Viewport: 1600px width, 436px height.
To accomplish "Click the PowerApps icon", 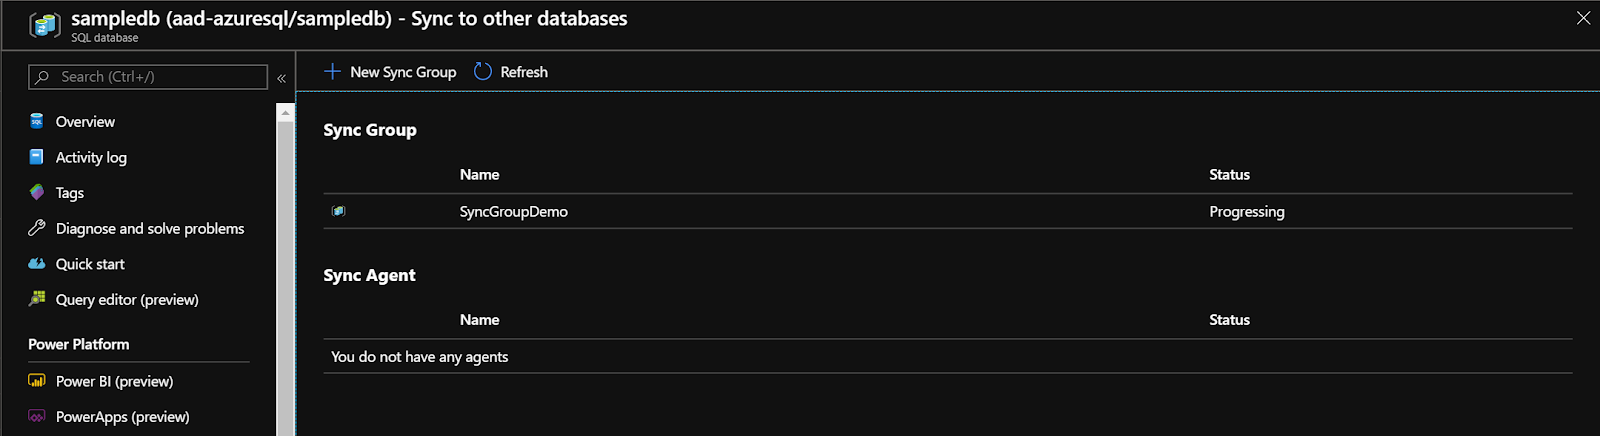I will click(x=37, y=416).
